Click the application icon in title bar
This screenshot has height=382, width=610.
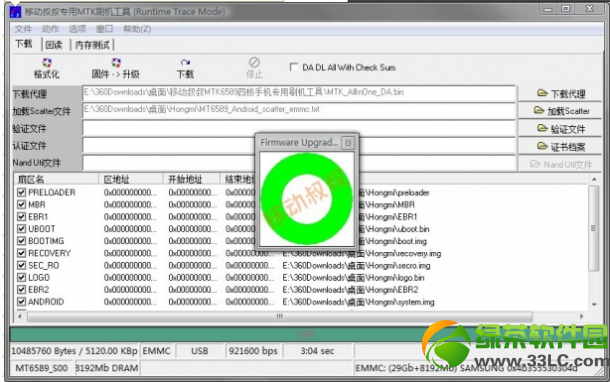click(16, 12)
